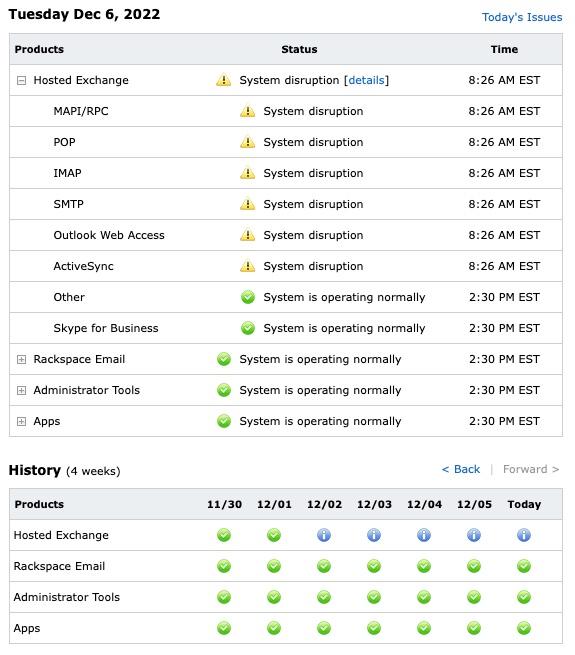This screenshot has height=655, width=575.
Task: Click Administrator Tools green check under 12/05
Action: click(474, 597)
